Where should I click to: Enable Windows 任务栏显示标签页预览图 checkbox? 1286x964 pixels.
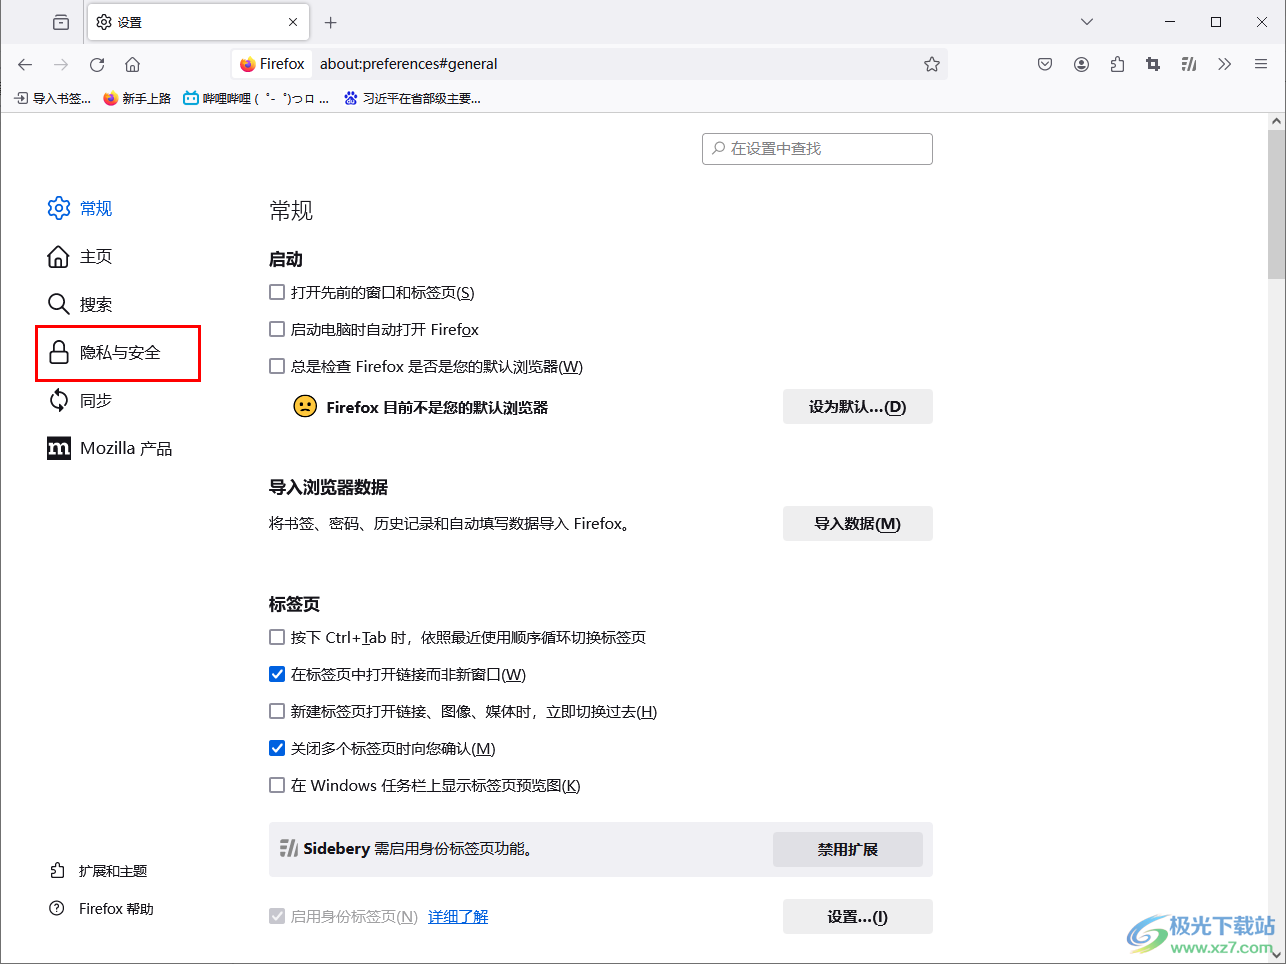tap(277, 785)
